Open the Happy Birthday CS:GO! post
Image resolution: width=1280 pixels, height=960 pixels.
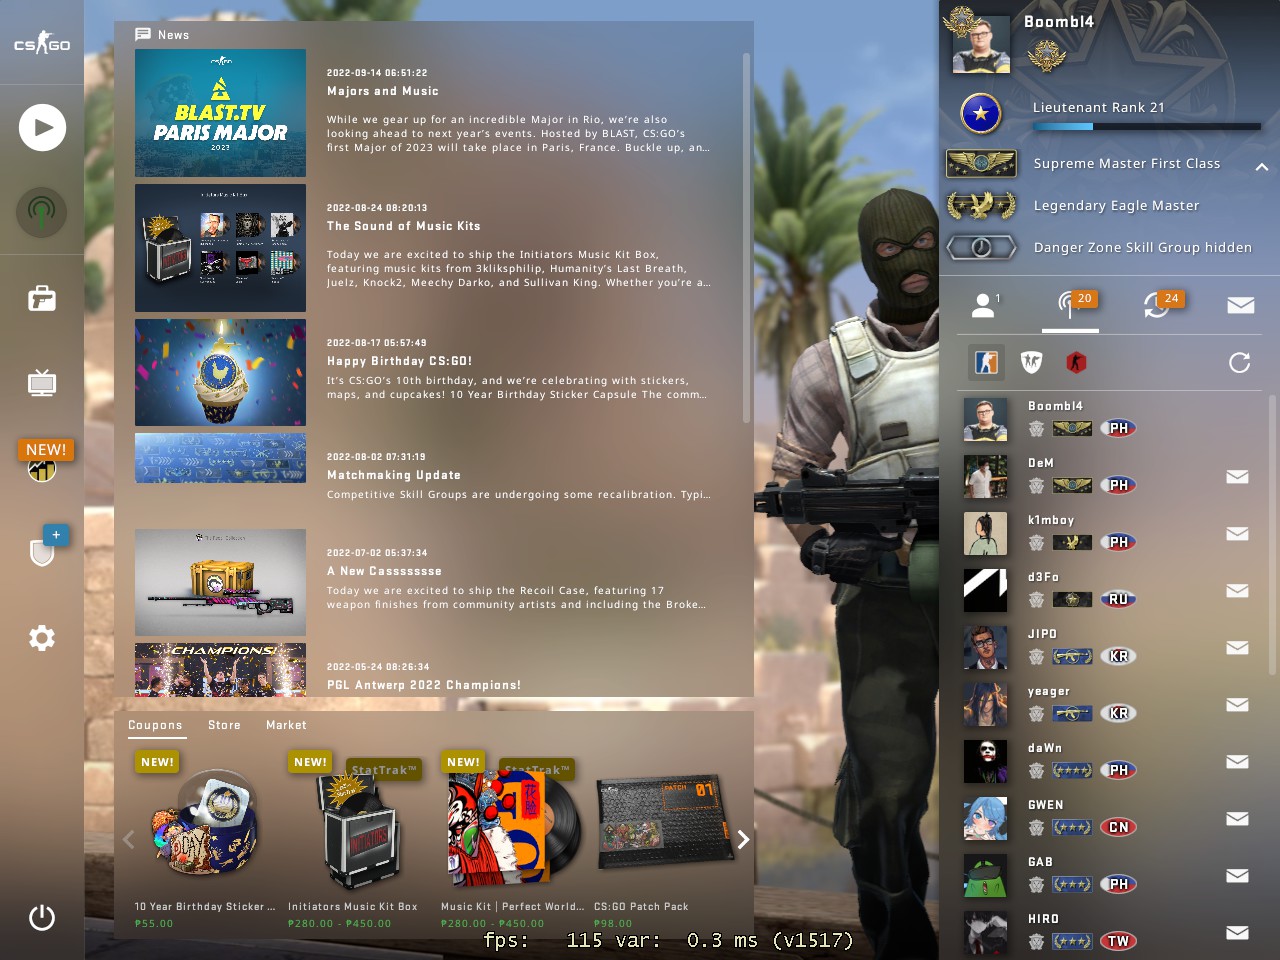(399, 361)
